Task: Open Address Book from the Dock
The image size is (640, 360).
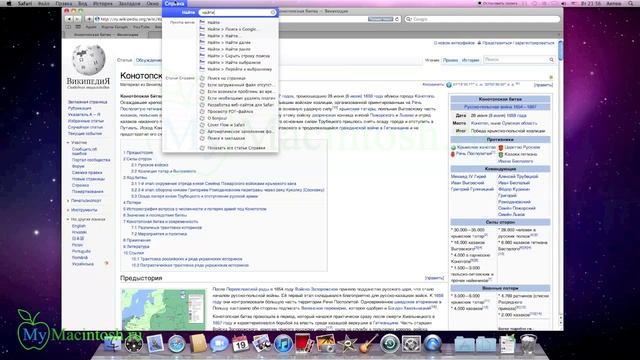Action: point(198,344)
